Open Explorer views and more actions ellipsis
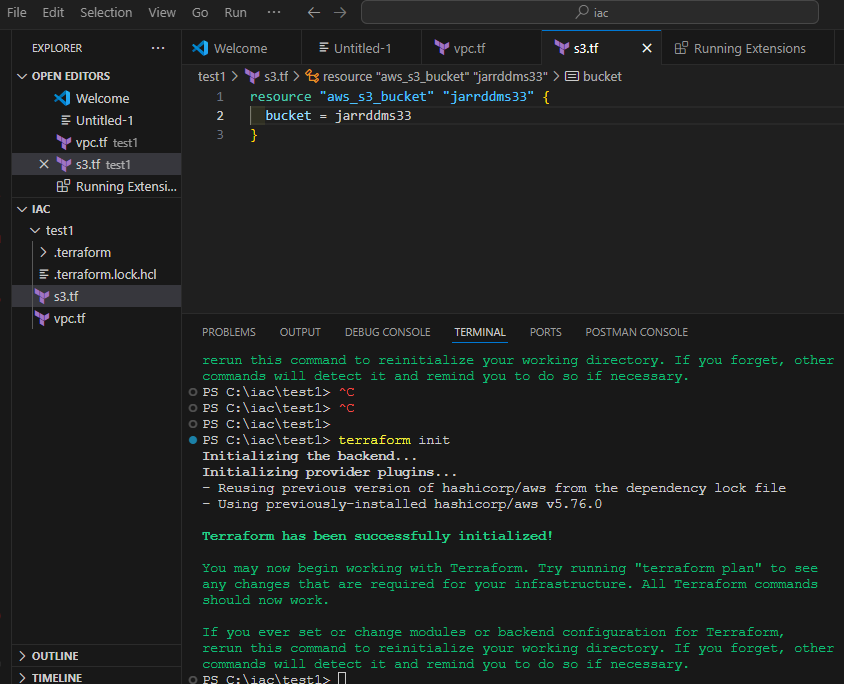This screenshot has height=684, width=844. 158,48
